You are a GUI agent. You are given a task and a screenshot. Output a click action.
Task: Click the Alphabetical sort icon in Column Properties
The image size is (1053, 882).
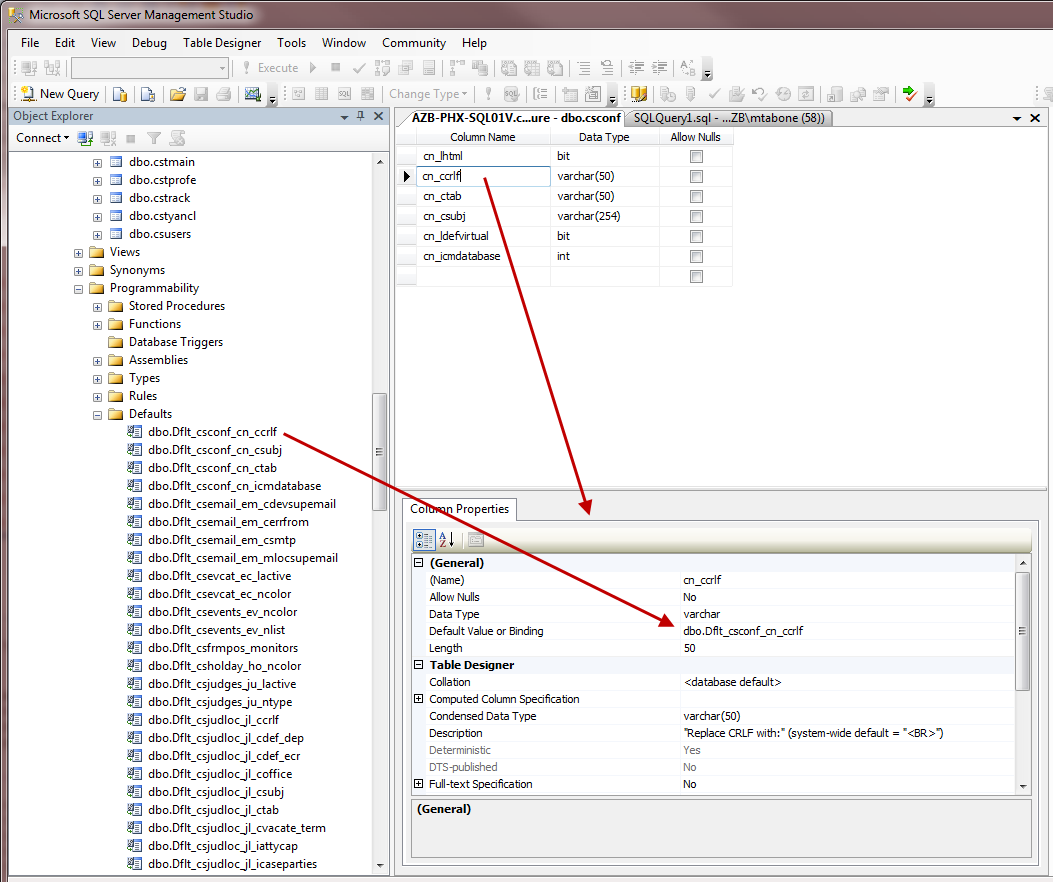point(447,540)
